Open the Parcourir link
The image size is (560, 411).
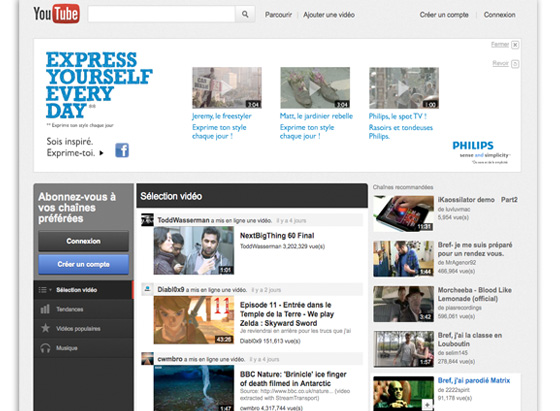(x=278, y=15)
